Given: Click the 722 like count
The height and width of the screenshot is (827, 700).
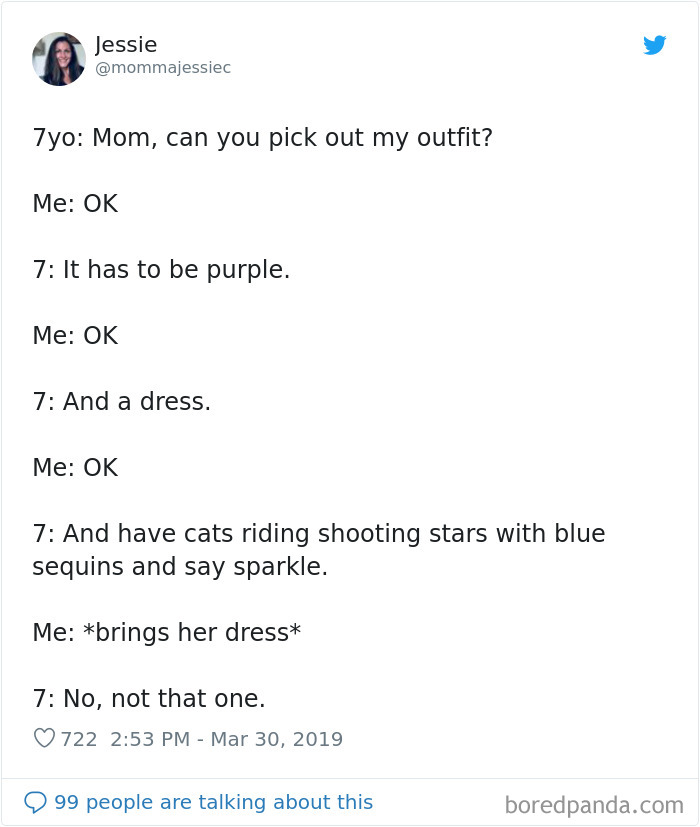Looking at the screenshot, I should [78, 738].
